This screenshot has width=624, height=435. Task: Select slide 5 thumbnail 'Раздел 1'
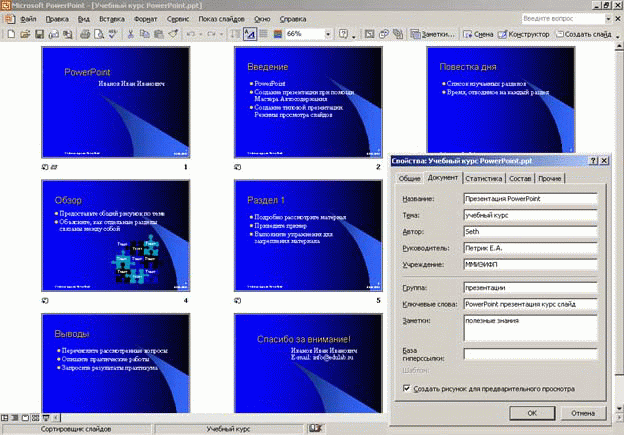click(x=308, y=236)
